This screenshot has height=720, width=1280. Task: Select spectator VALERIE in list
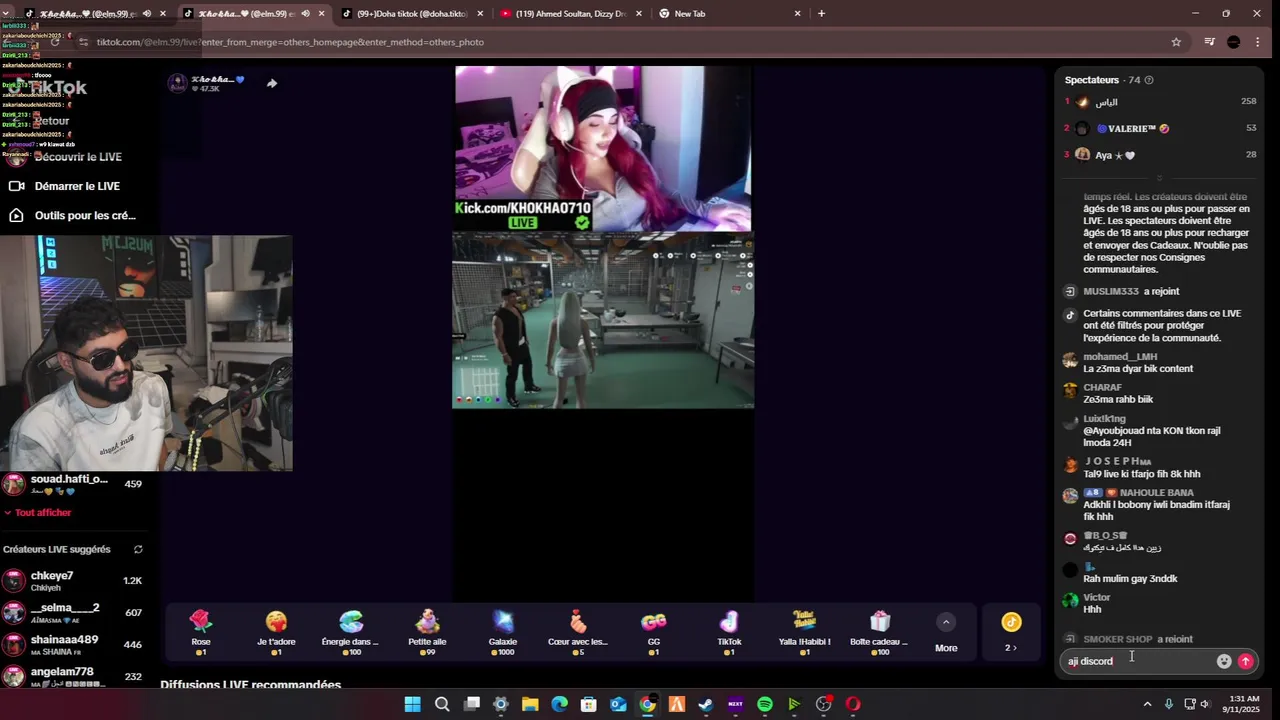tap(1160, 128)
